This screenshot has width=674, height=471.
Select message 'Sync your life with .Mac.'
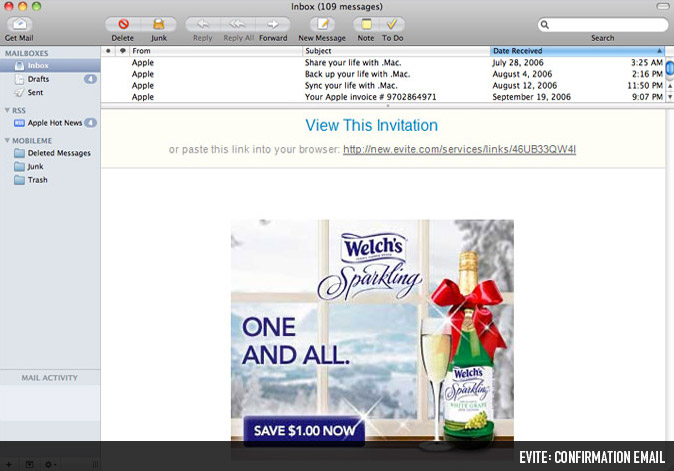[x=383, y=86]
